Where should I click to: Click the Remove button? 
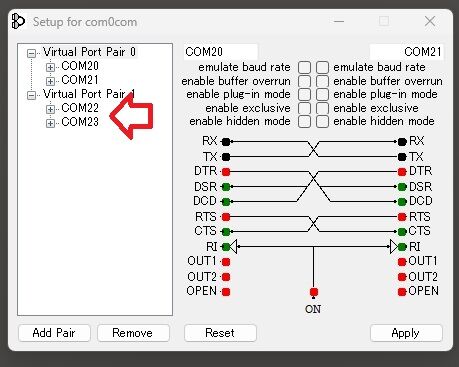click(133, 333)
